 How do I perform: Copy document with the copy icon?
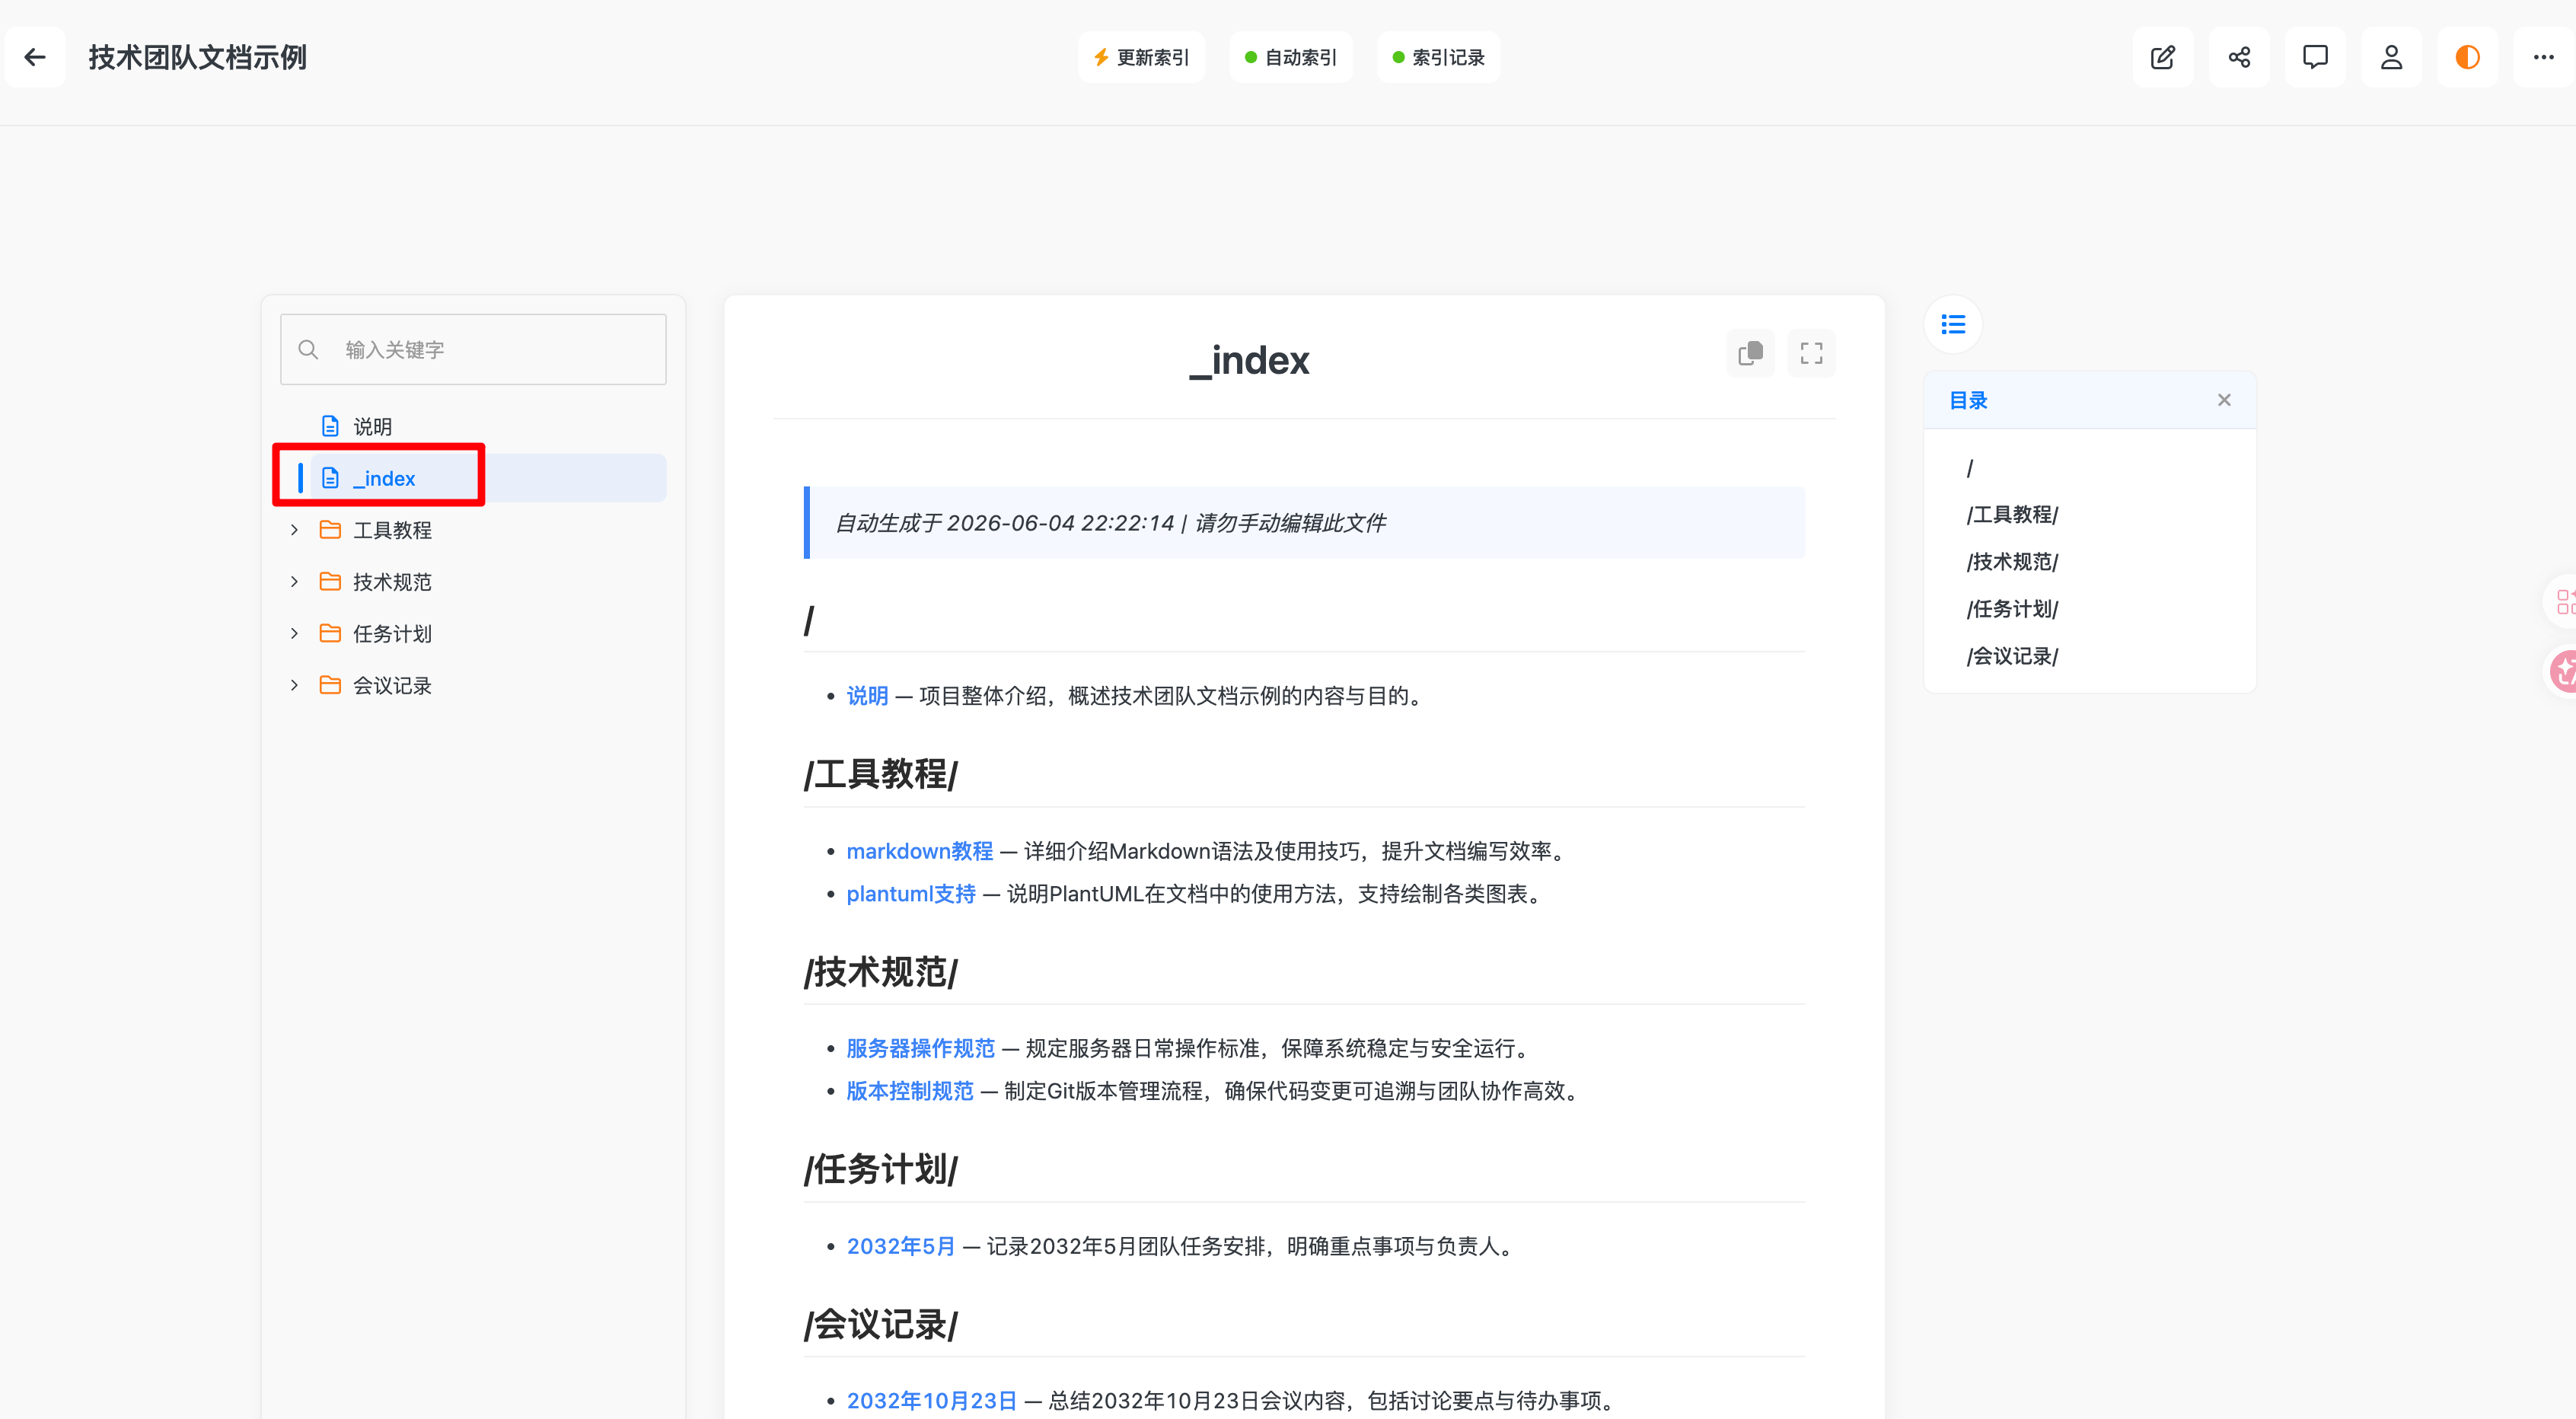coord(1750,353)
